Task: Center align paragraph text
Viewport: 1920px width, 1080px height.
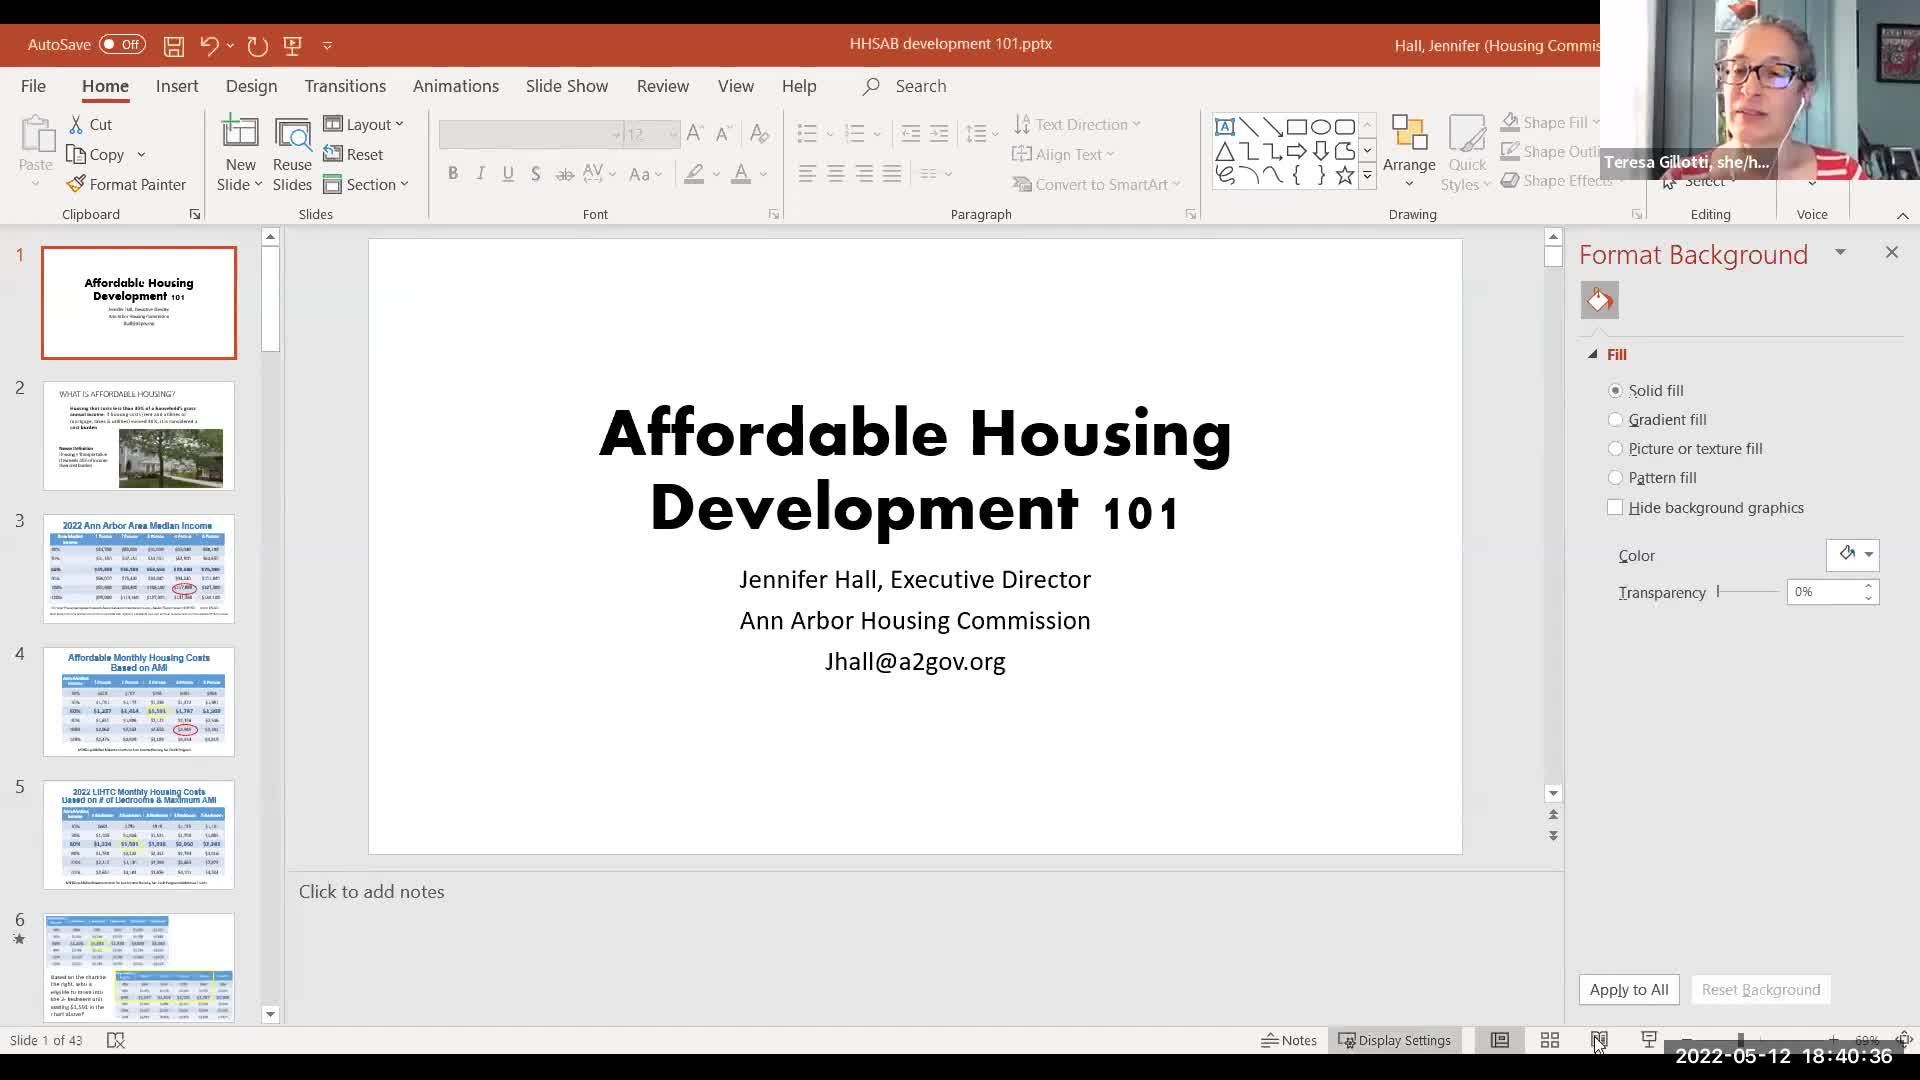Action: coord(835,174)
